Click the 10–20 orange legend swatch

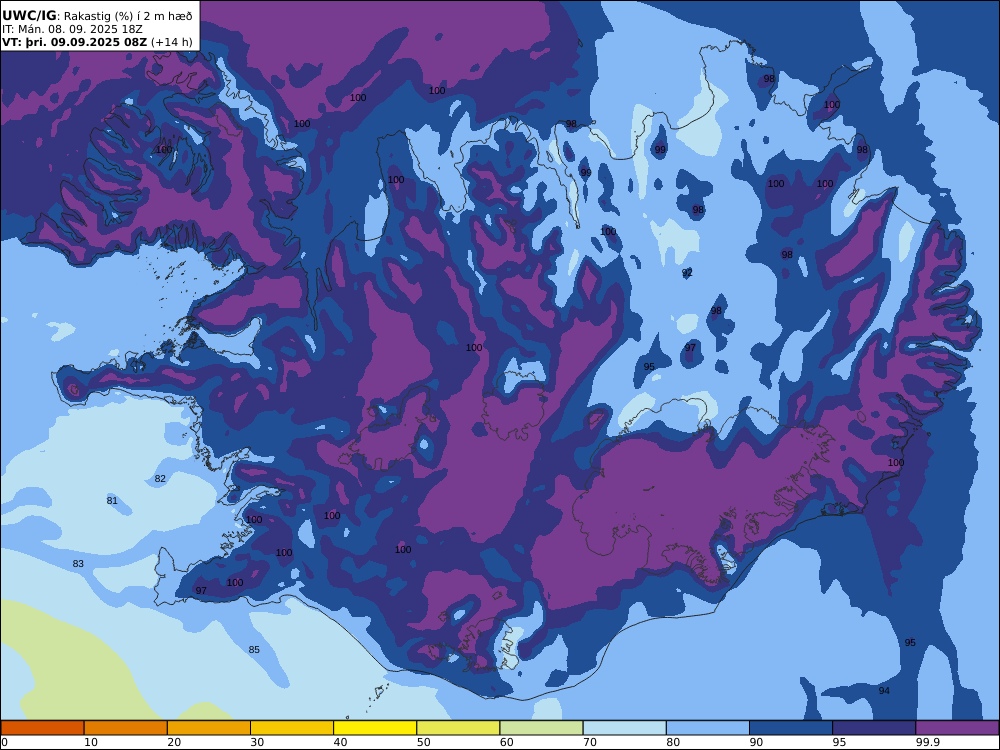pyautogui.click(x=126, y=728)
